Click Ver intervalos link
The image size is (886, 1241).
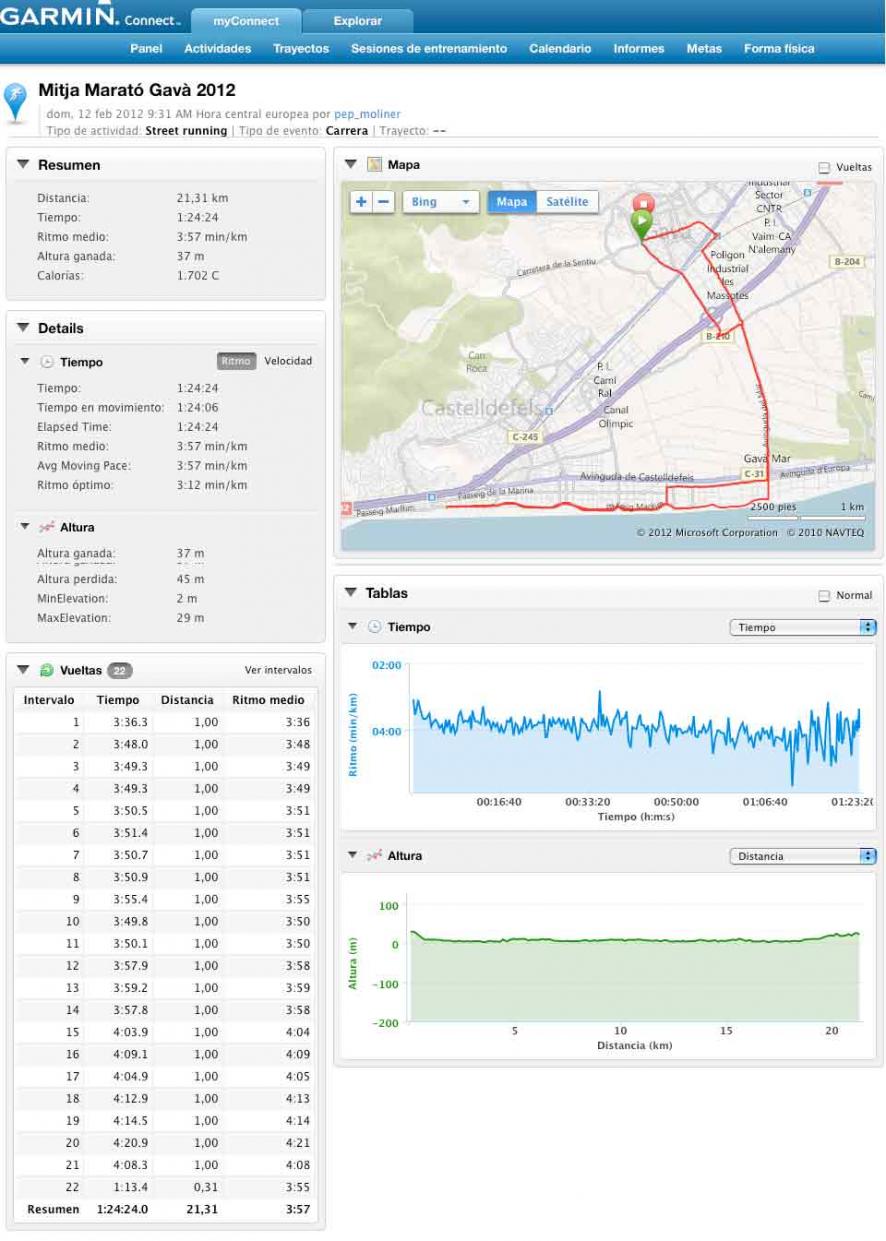coord(278,670)
